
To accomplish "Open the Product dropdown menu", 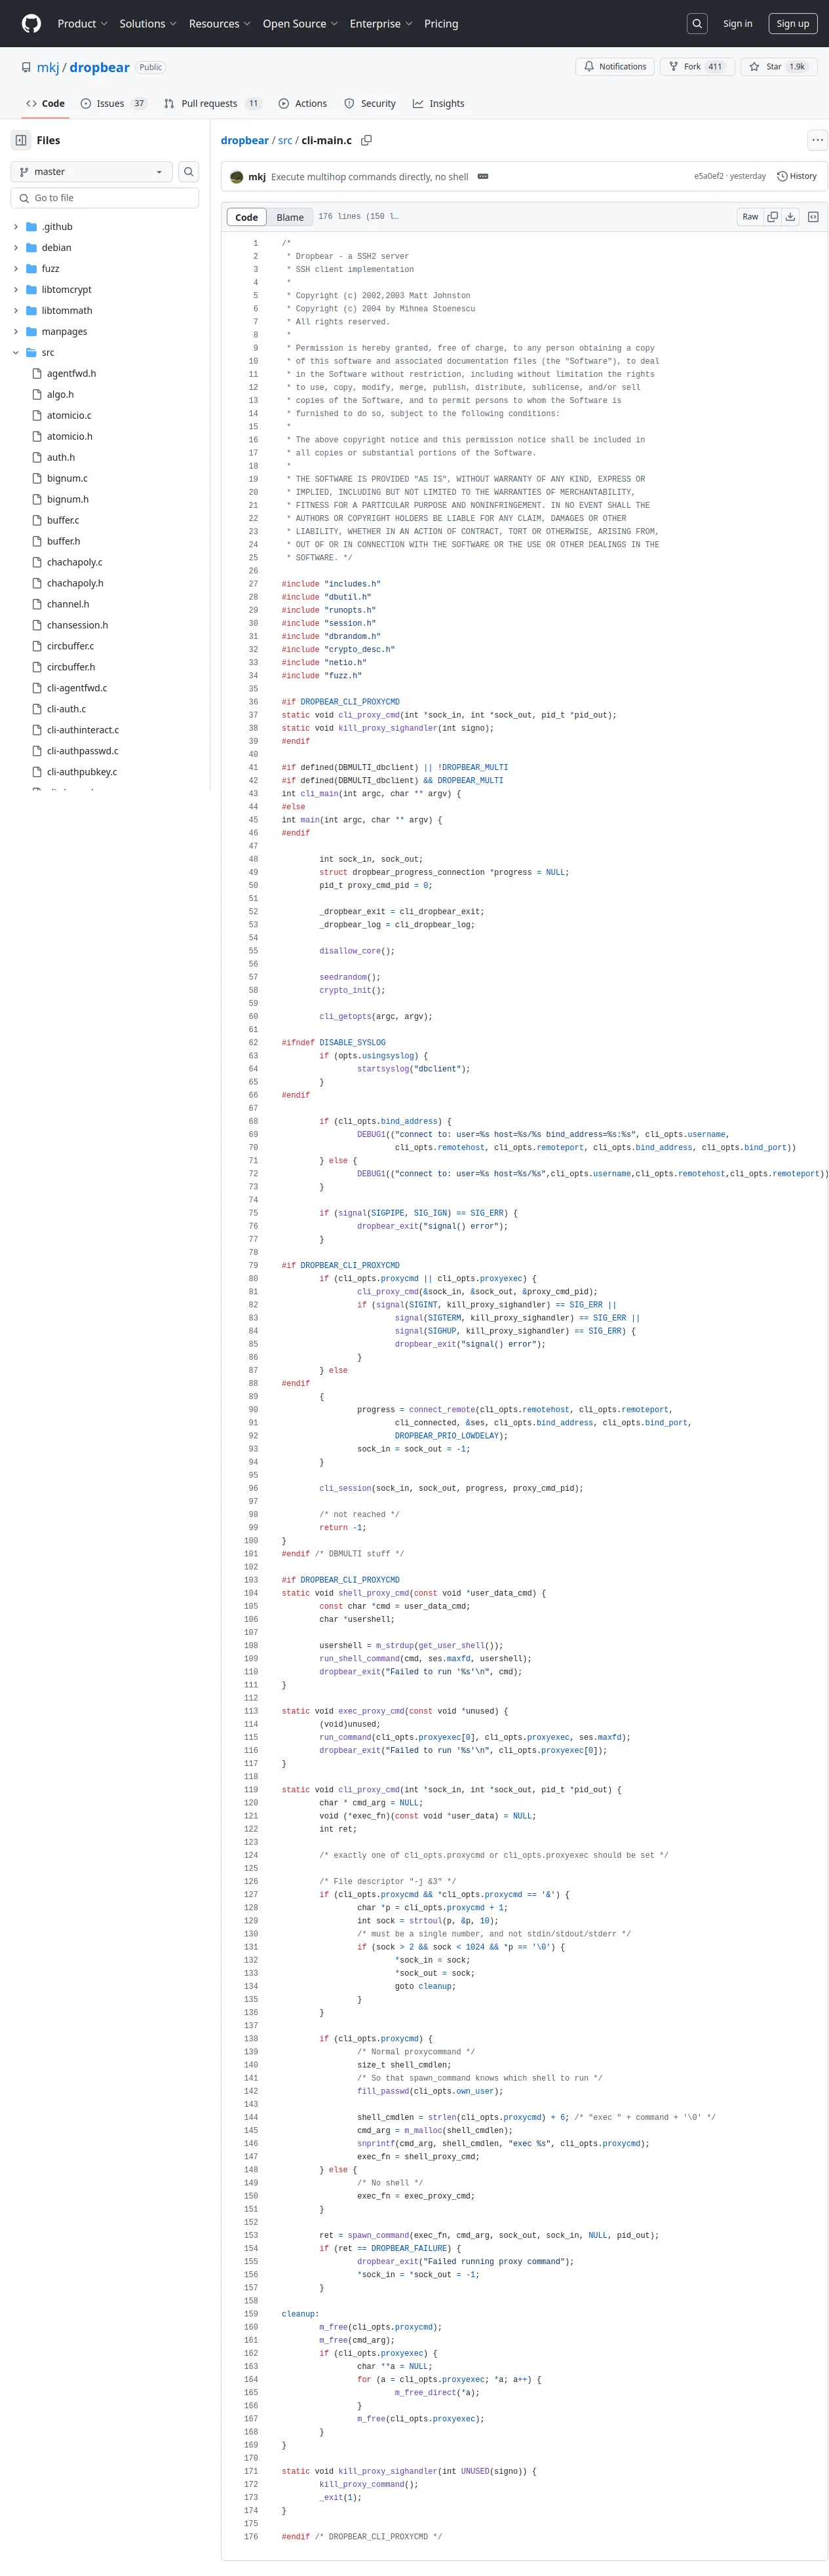I will coord(83,24).
